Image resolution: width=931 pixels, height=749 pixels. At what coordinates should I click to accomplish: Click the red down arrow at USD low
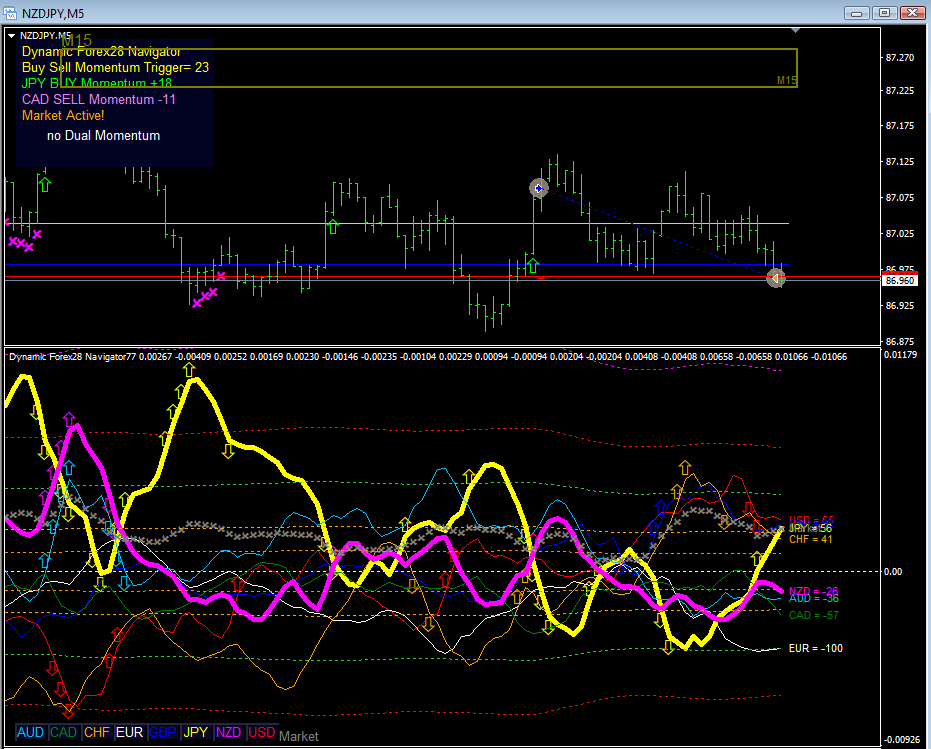[x=69, y=709]
